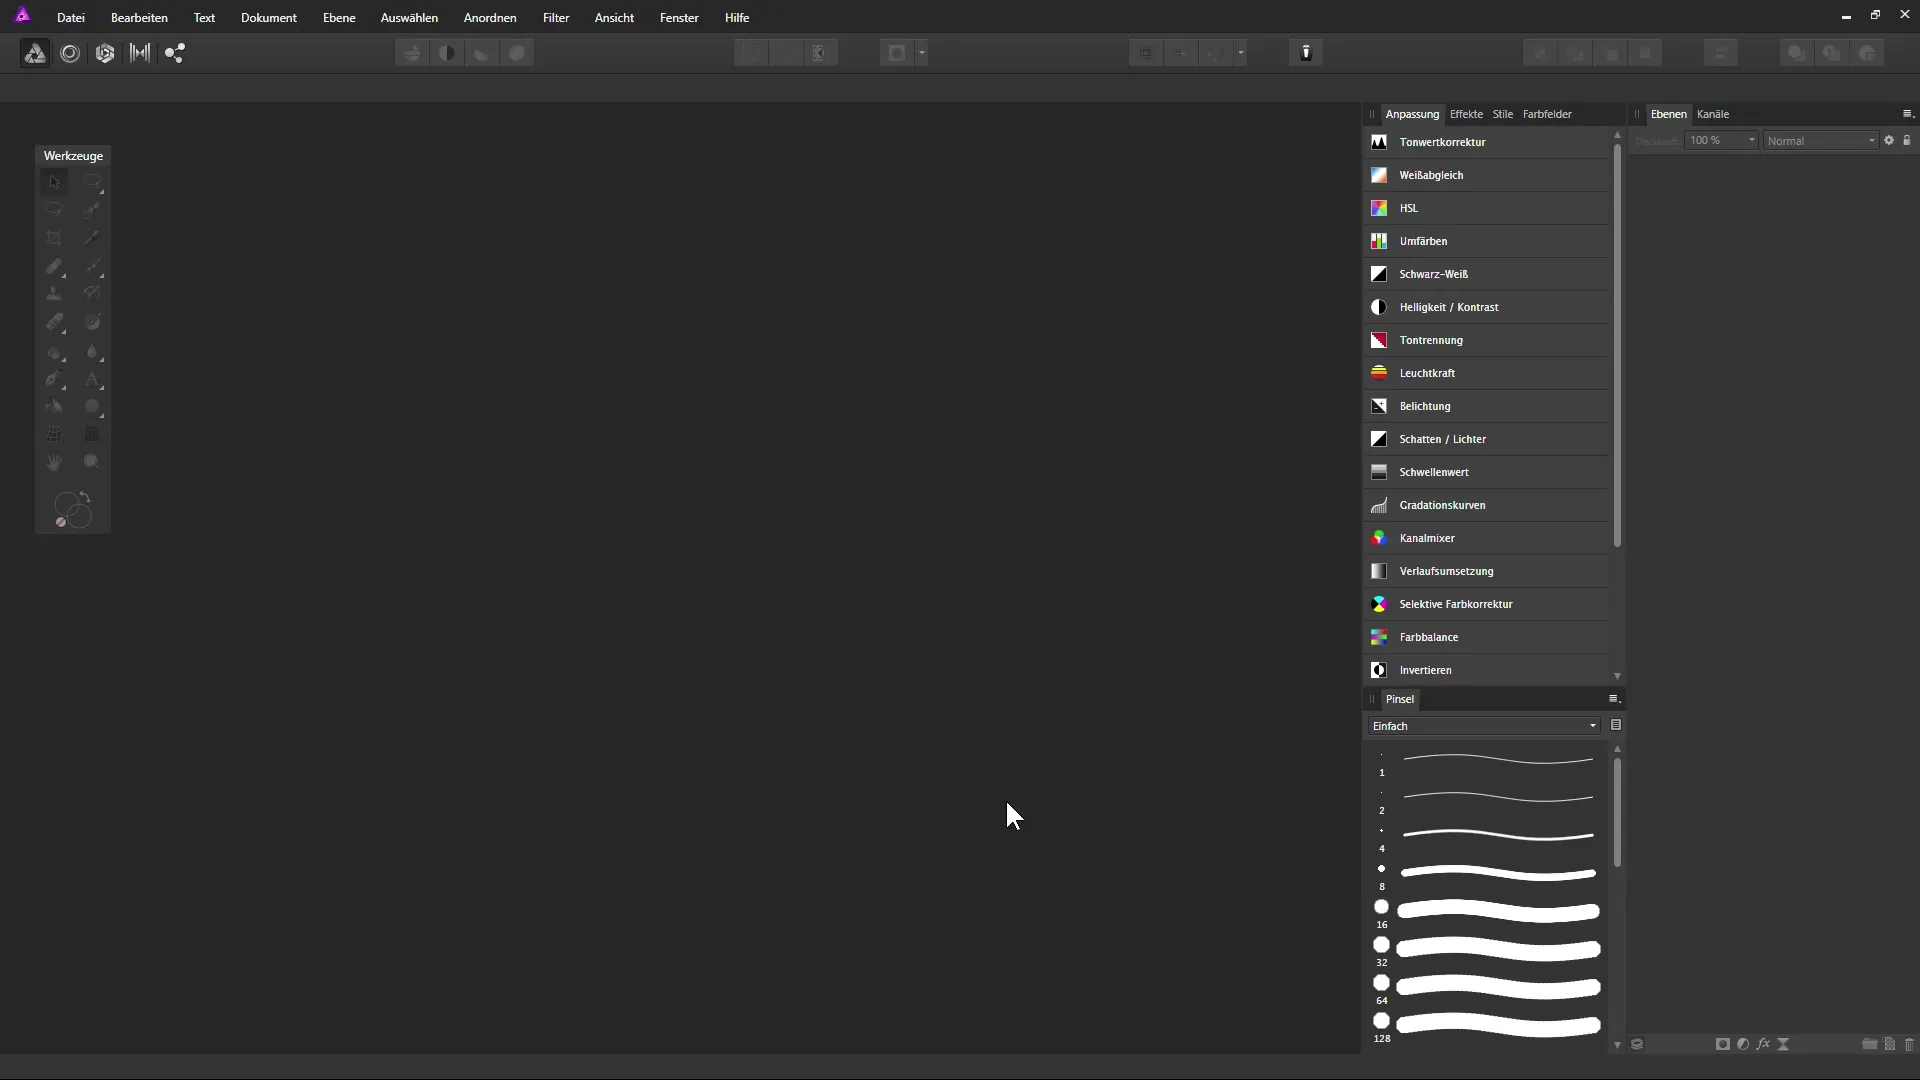Open the Deckkraft 100 % dropdown
This screenshot has width=1920, height=1080.
pyautogui.click(x=1751, y=140)
